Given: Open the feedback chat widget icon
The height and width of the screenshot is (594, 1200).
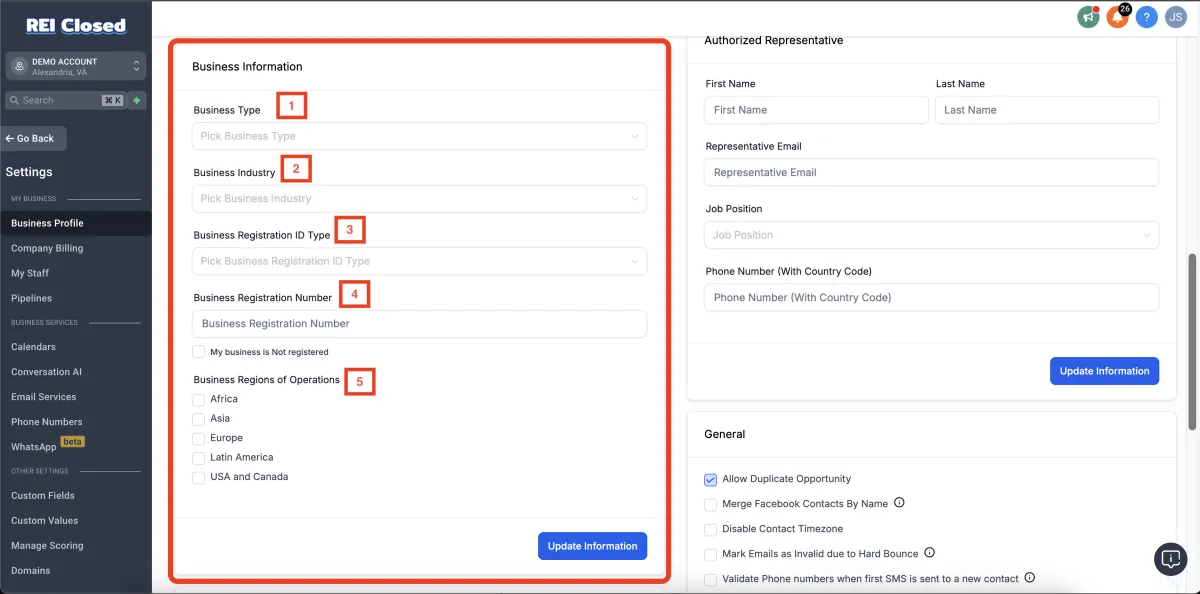Looking at the screenshot, I should 1170,558.
